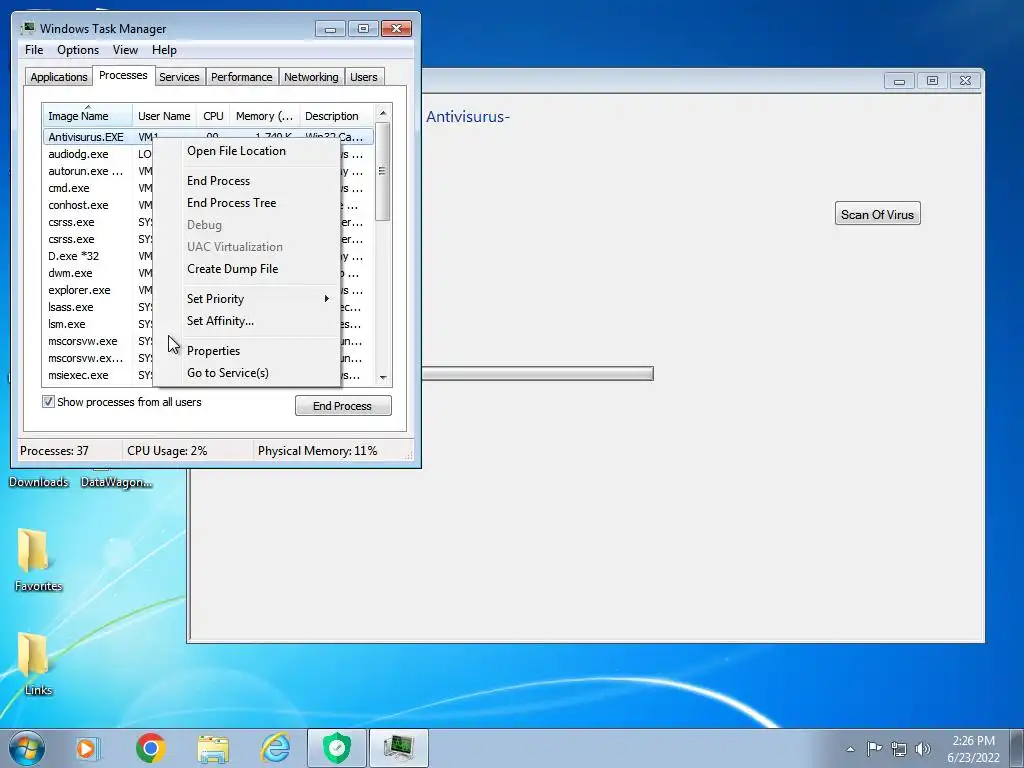This screenshot has height=768, width=1024.
Task: Minimize the Antivisurus window
Action: 899,80
